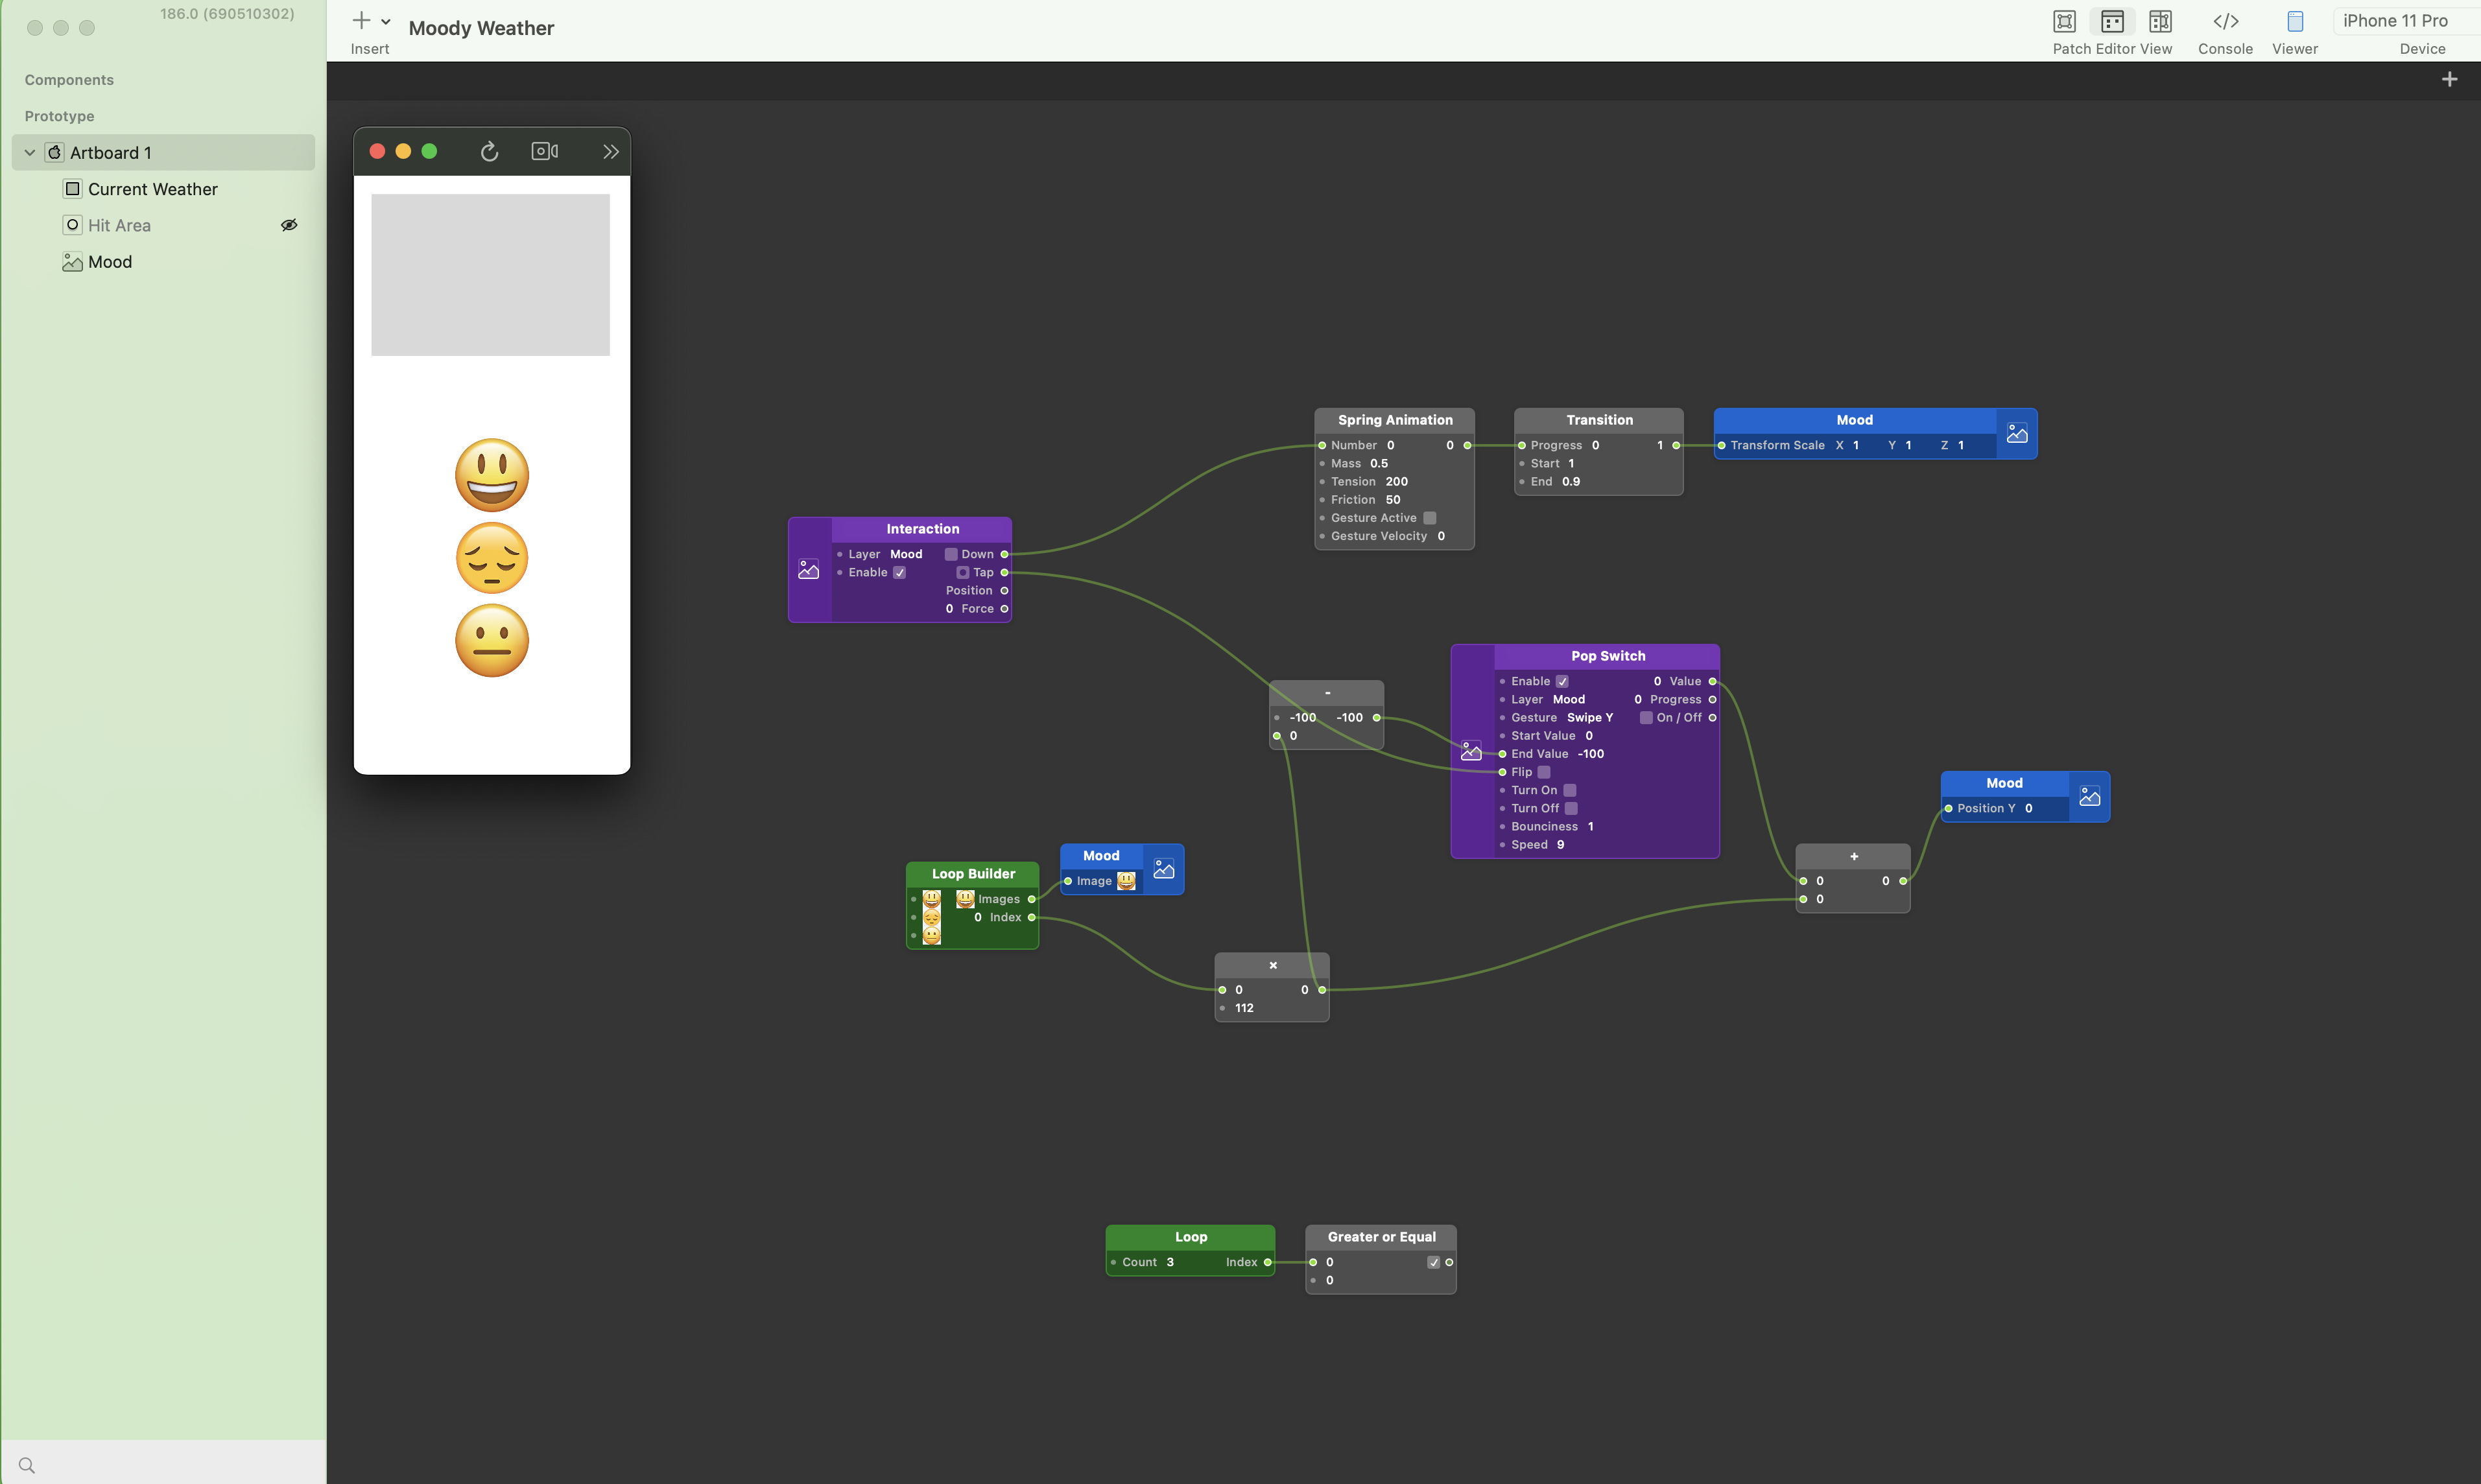Viewport: 2481px width, 1484px height.
Task: Click the Tension value 200 field
Action: coord(1396,482)
